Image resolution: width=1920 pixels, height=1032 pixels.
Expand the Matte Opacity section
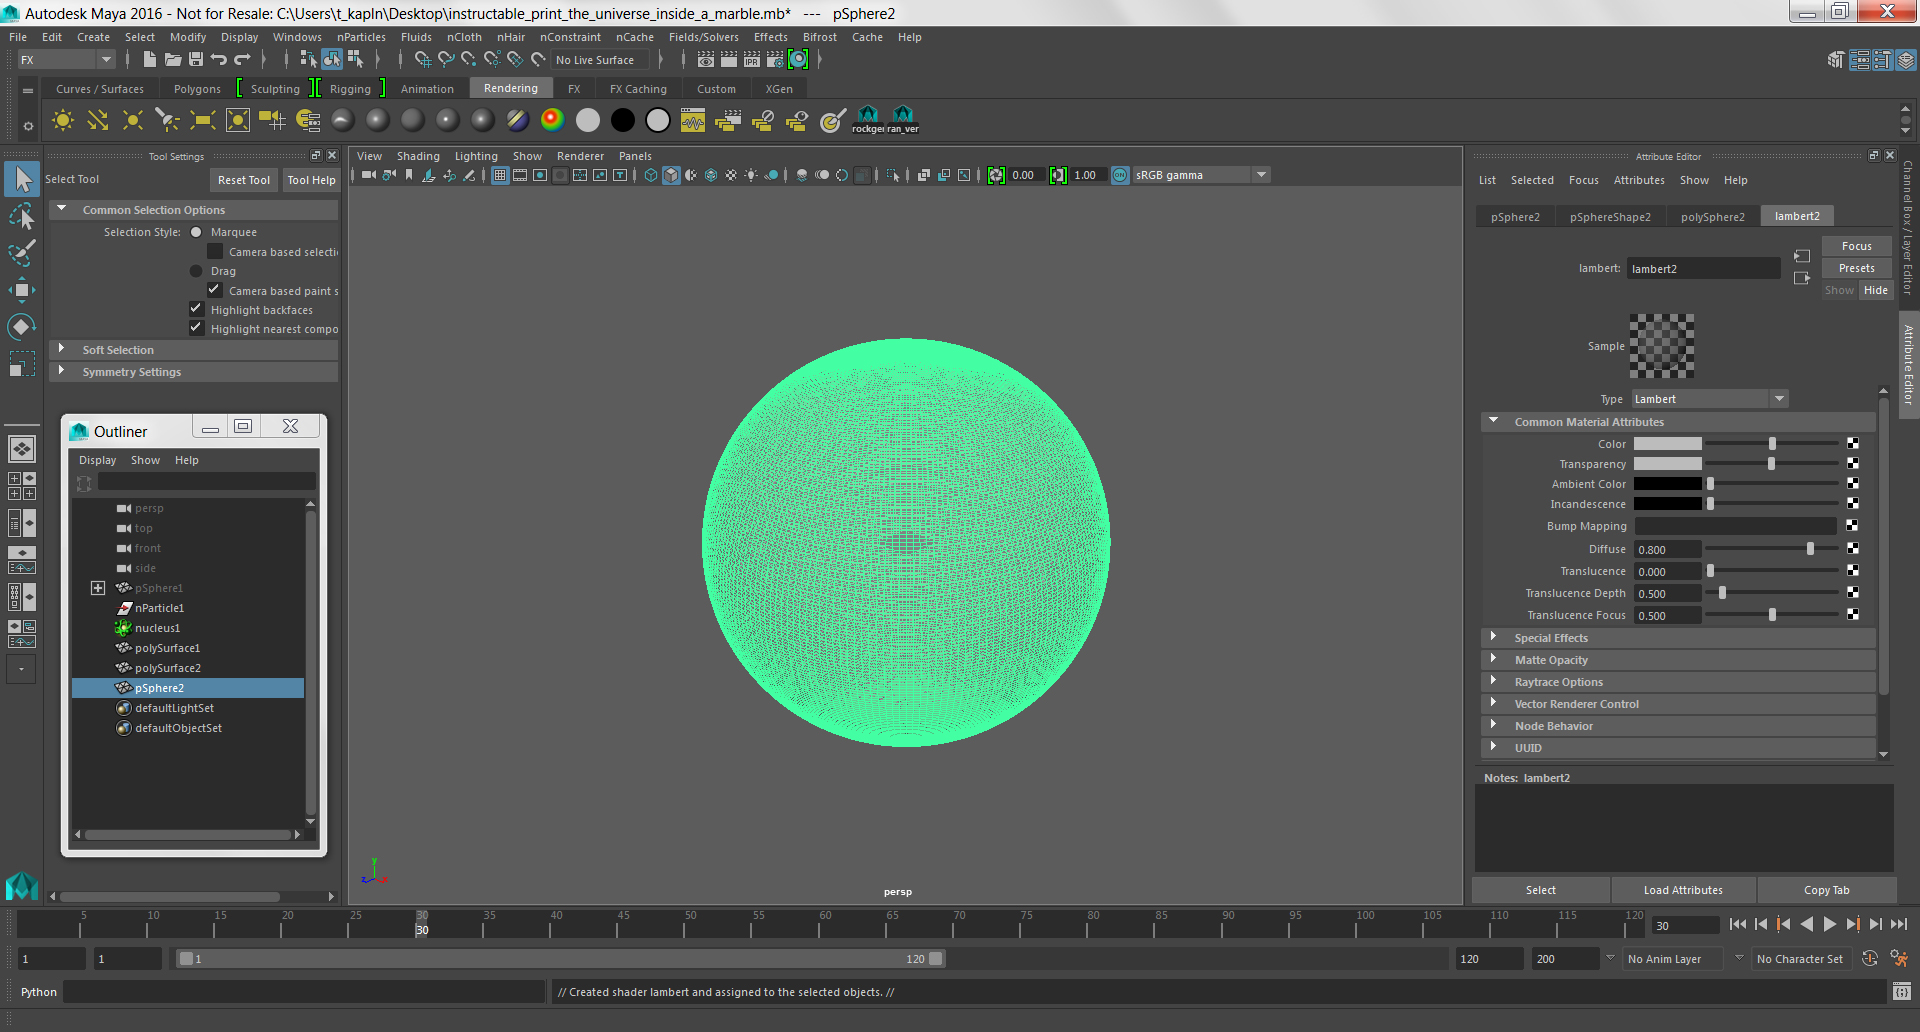point(1494,659)
